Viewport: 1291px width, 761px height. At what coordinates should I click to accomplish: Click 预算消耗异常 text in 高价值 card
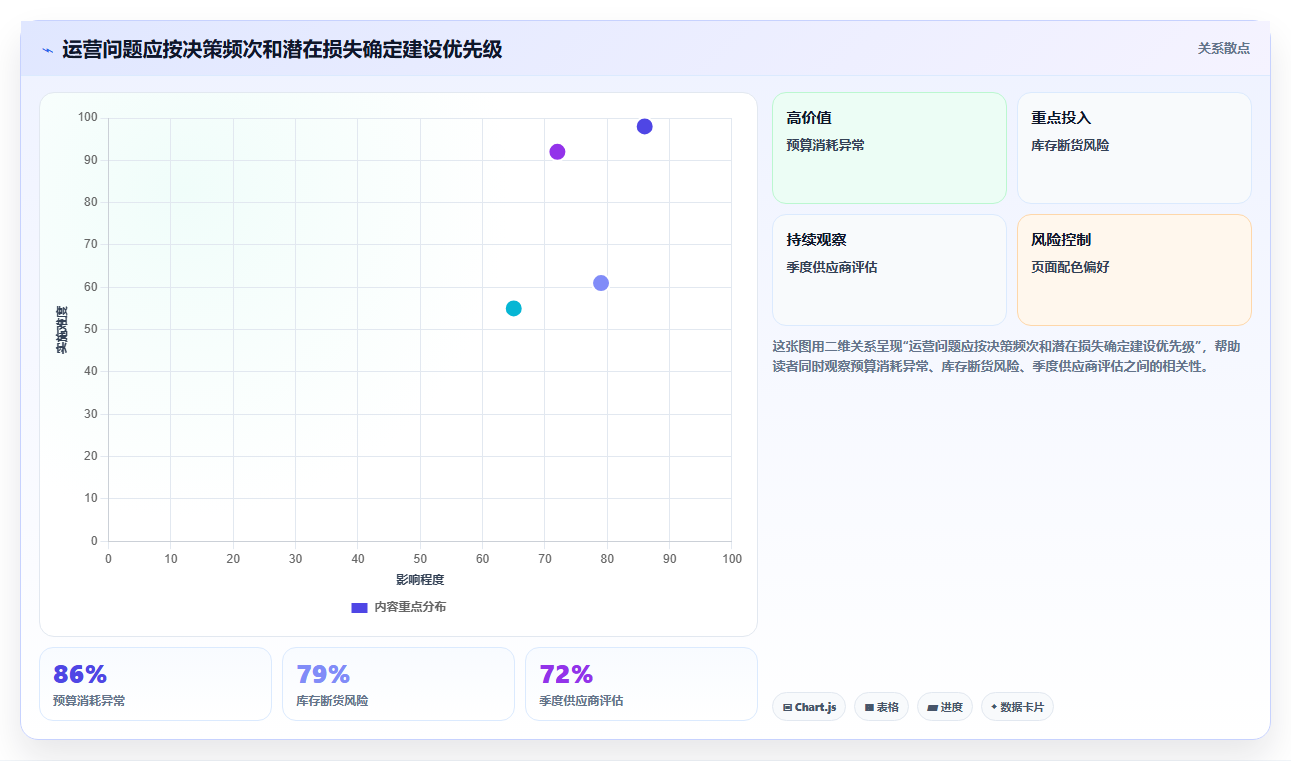coord(826,145)
